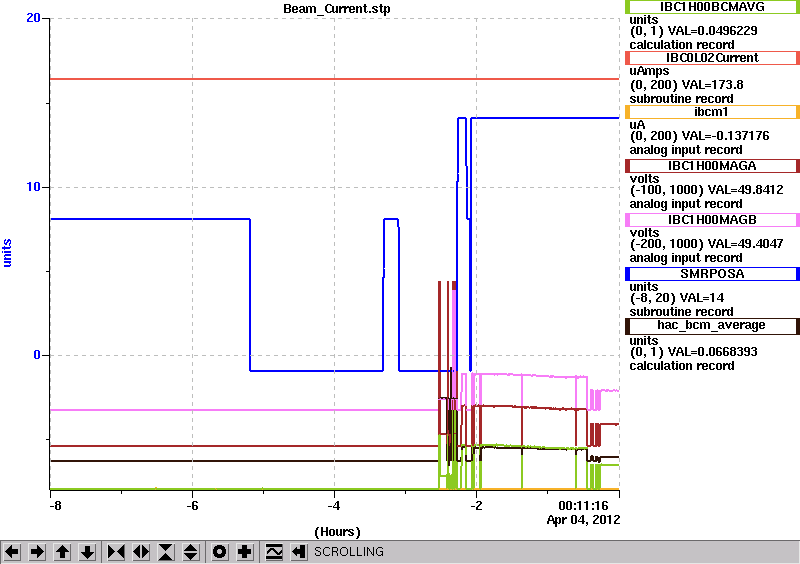800x564 pixels.
Task: Click the circle auto-scale button
Action: tap(220, 552)
